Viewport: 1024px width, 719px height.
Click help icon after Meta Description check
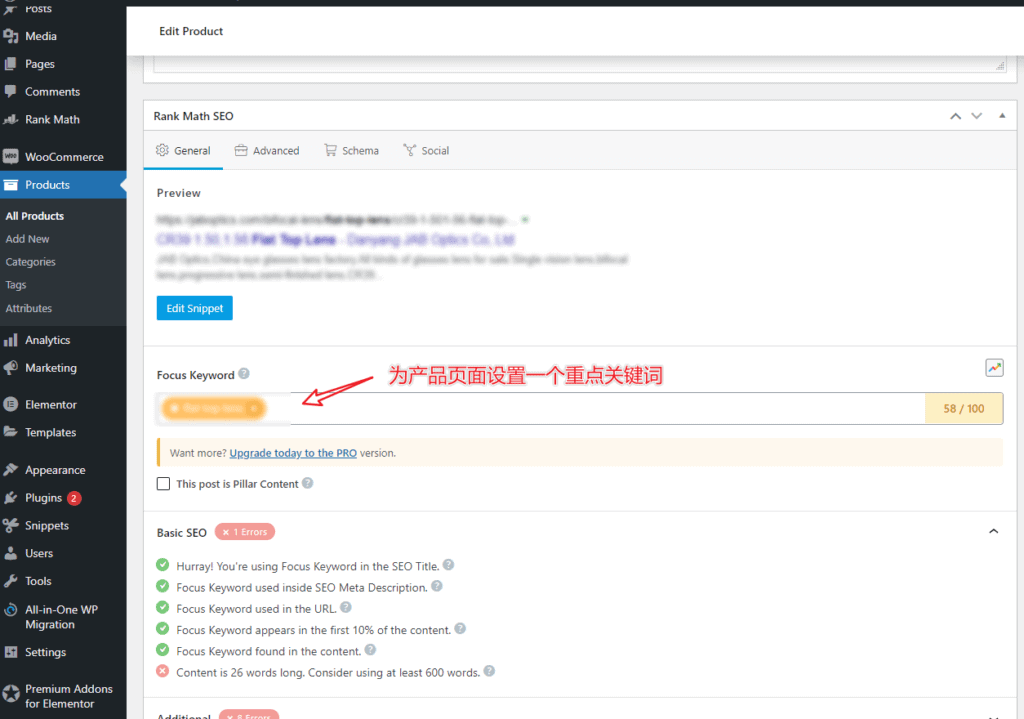[437, 586]
